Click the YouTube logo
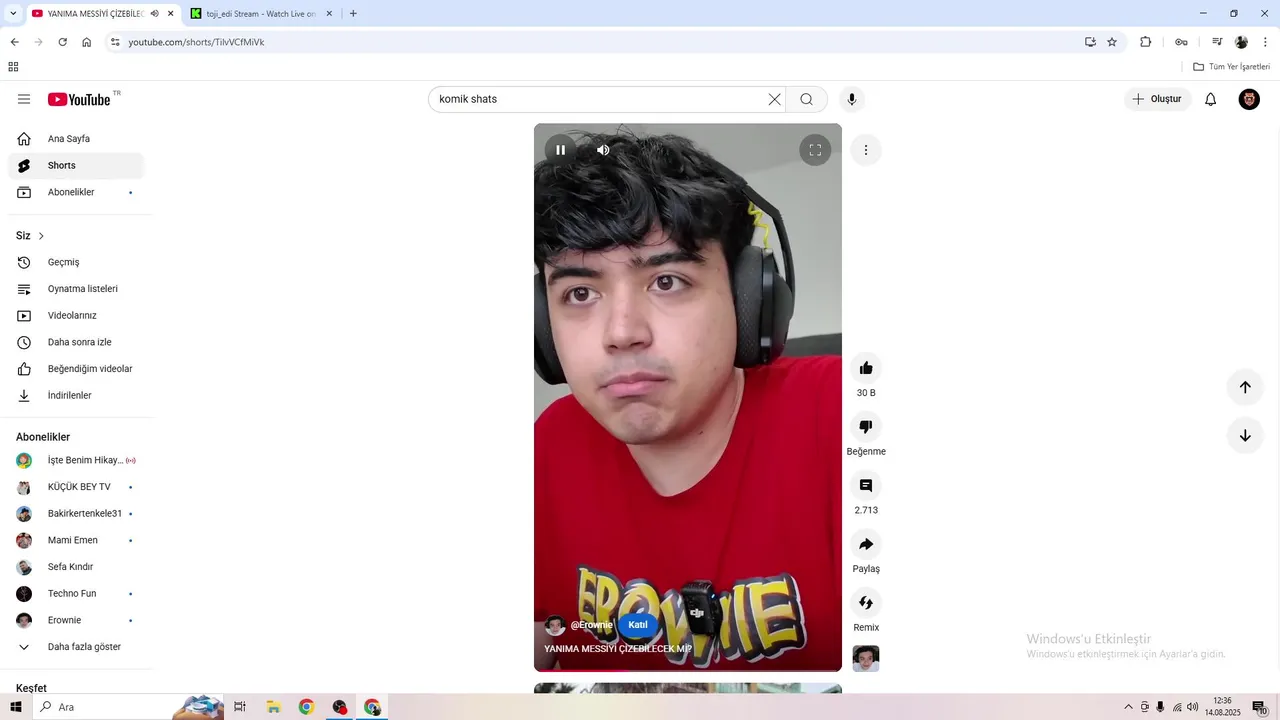 point(80,99)
